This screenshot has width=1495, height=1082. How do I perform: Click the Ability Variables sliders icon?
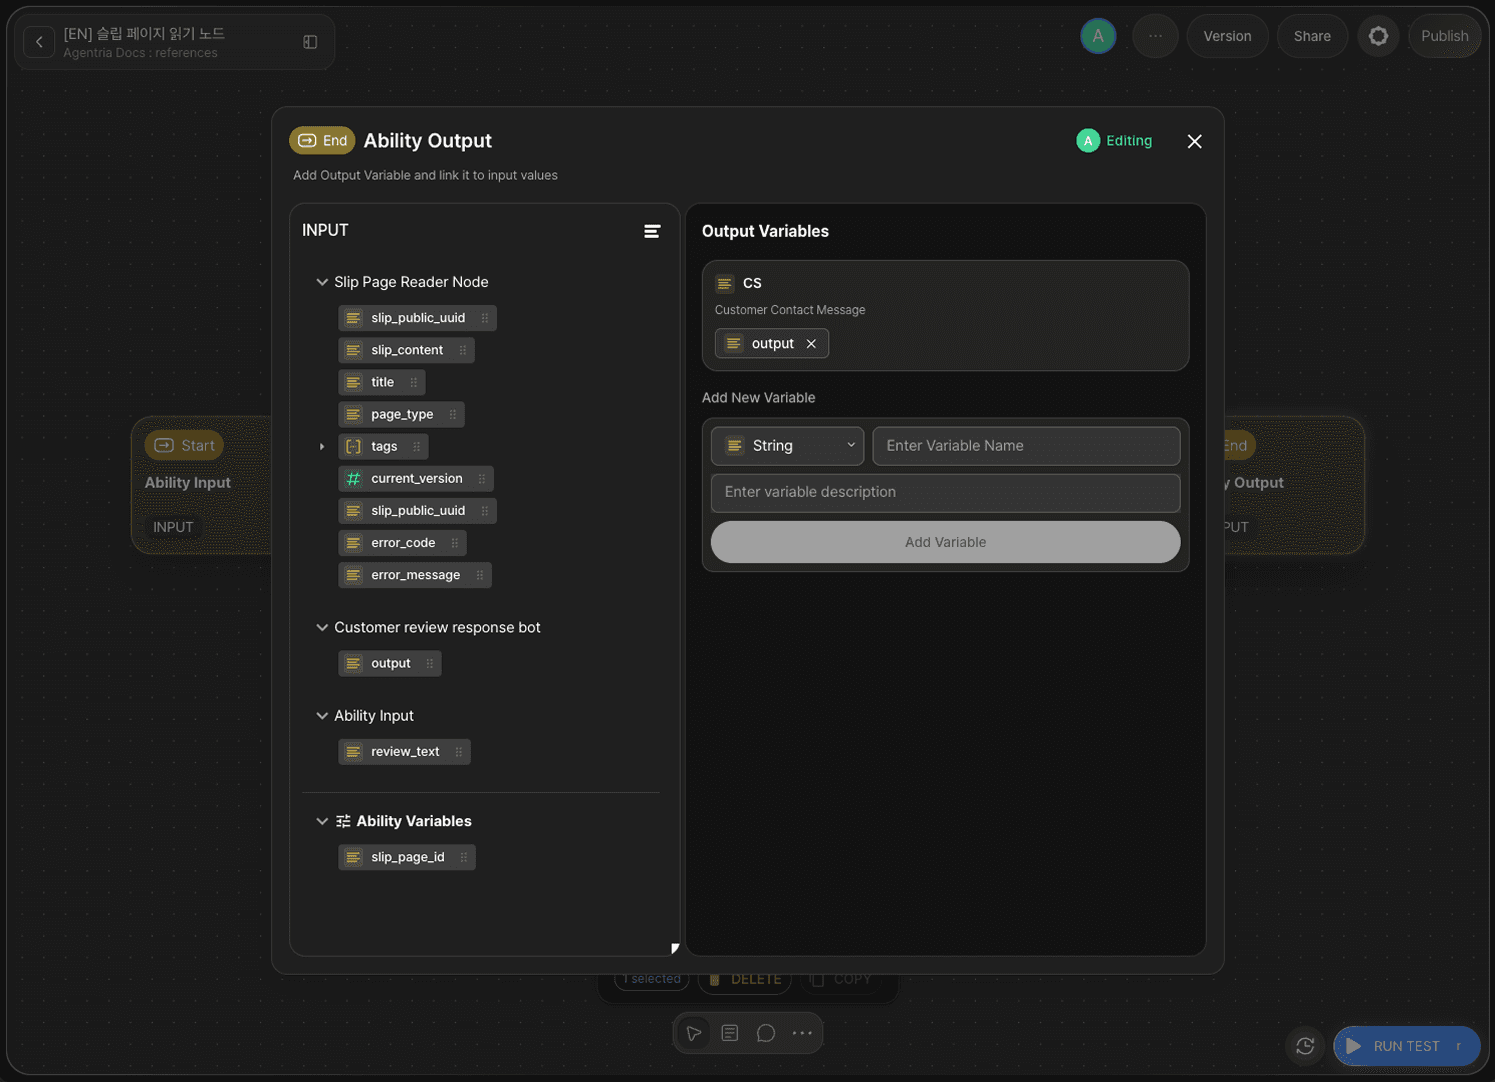[x=343, y=821]
